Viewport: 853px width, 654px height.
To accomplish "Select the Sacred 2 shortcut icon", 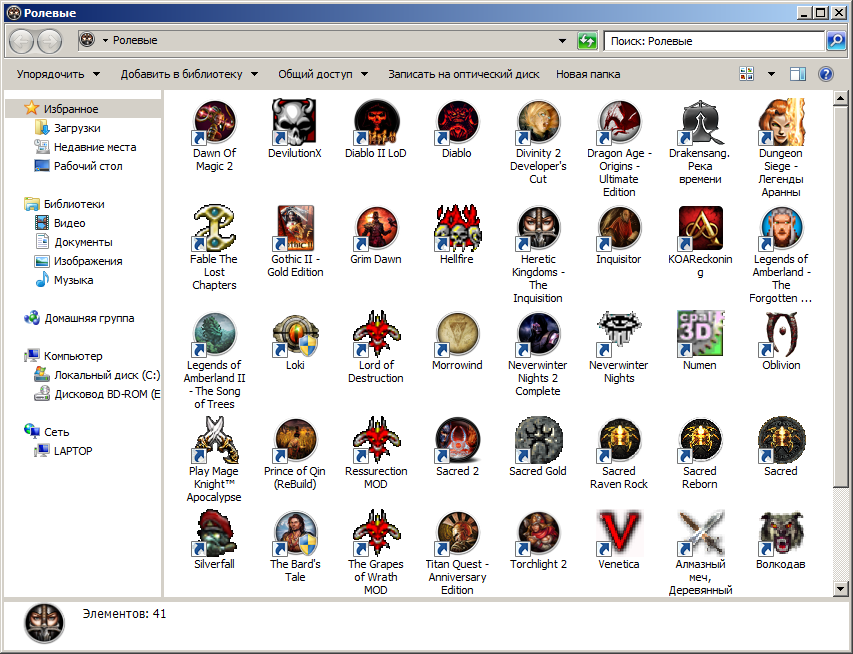I will point(457,440).
